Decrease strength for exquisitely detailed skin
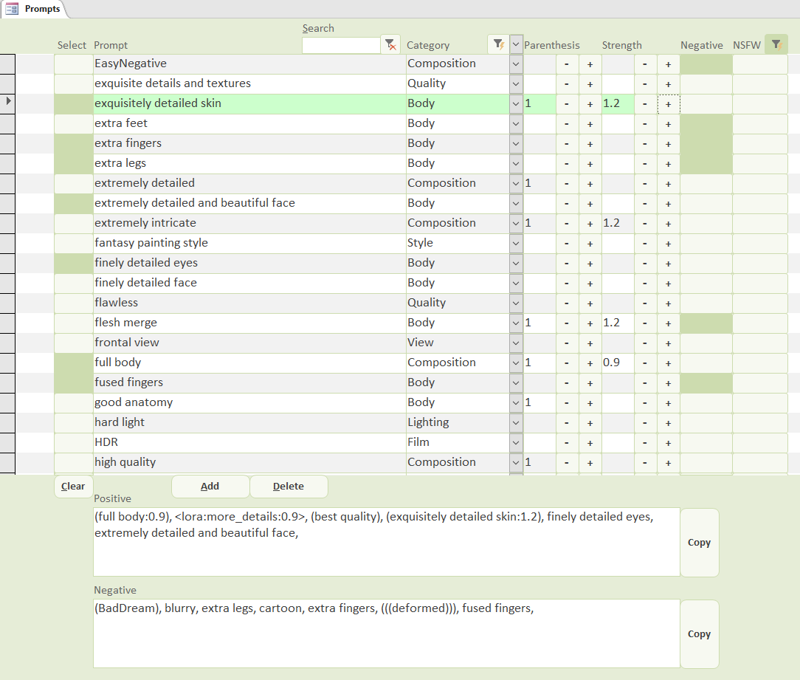This screenshot has width=800, height=680. [645, 104]
